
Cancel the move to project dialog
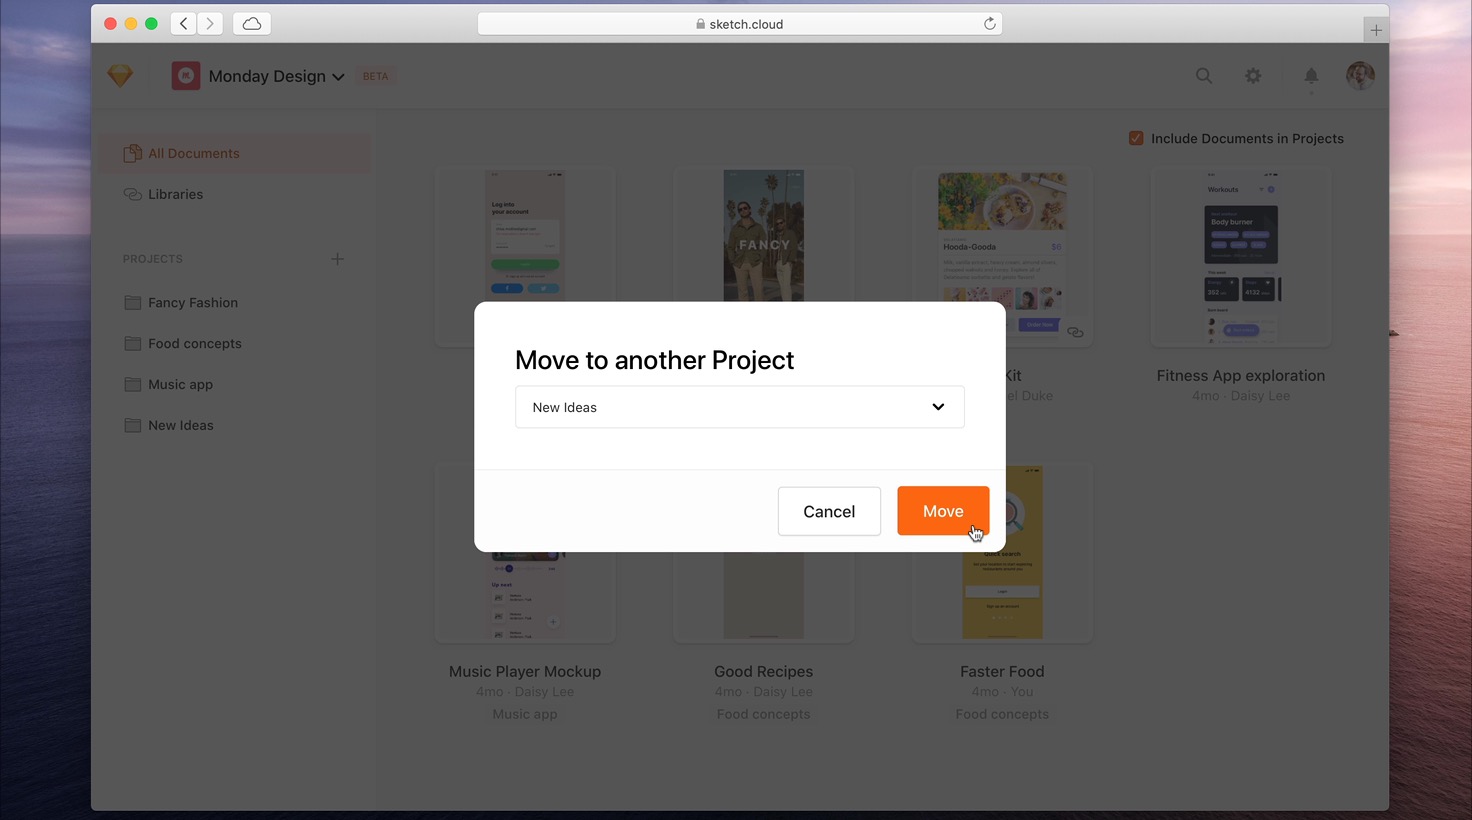[829, 511]
